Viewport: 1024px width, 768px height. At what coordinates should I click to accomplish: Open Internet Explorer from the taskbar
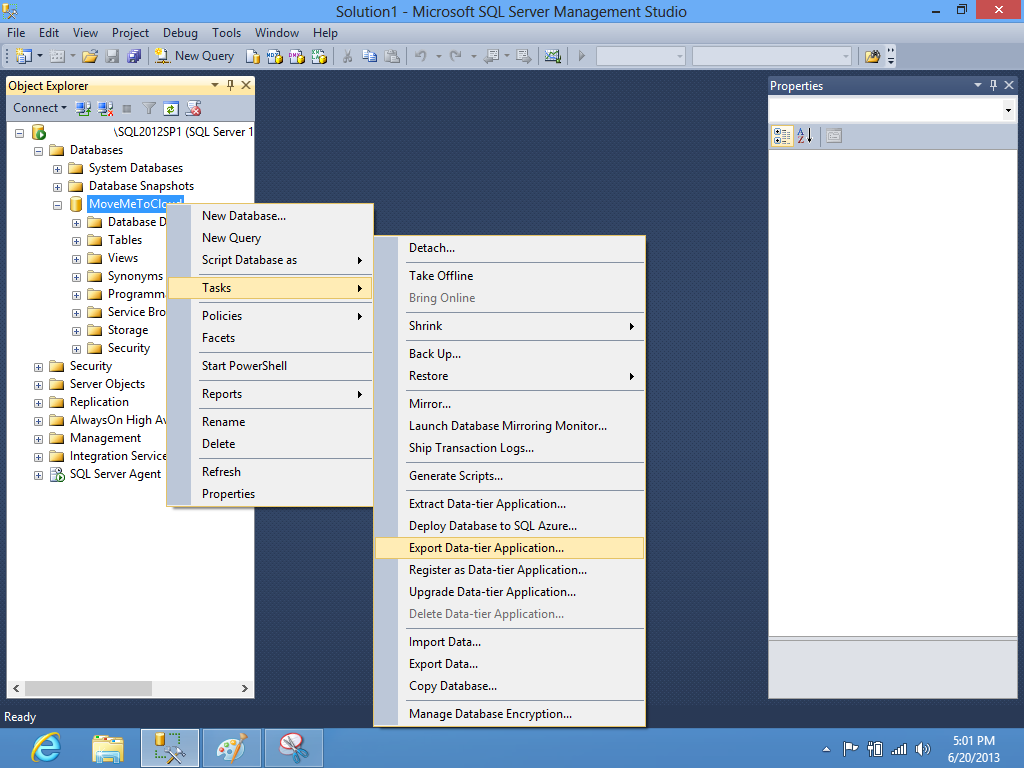(x=46, y=747)
